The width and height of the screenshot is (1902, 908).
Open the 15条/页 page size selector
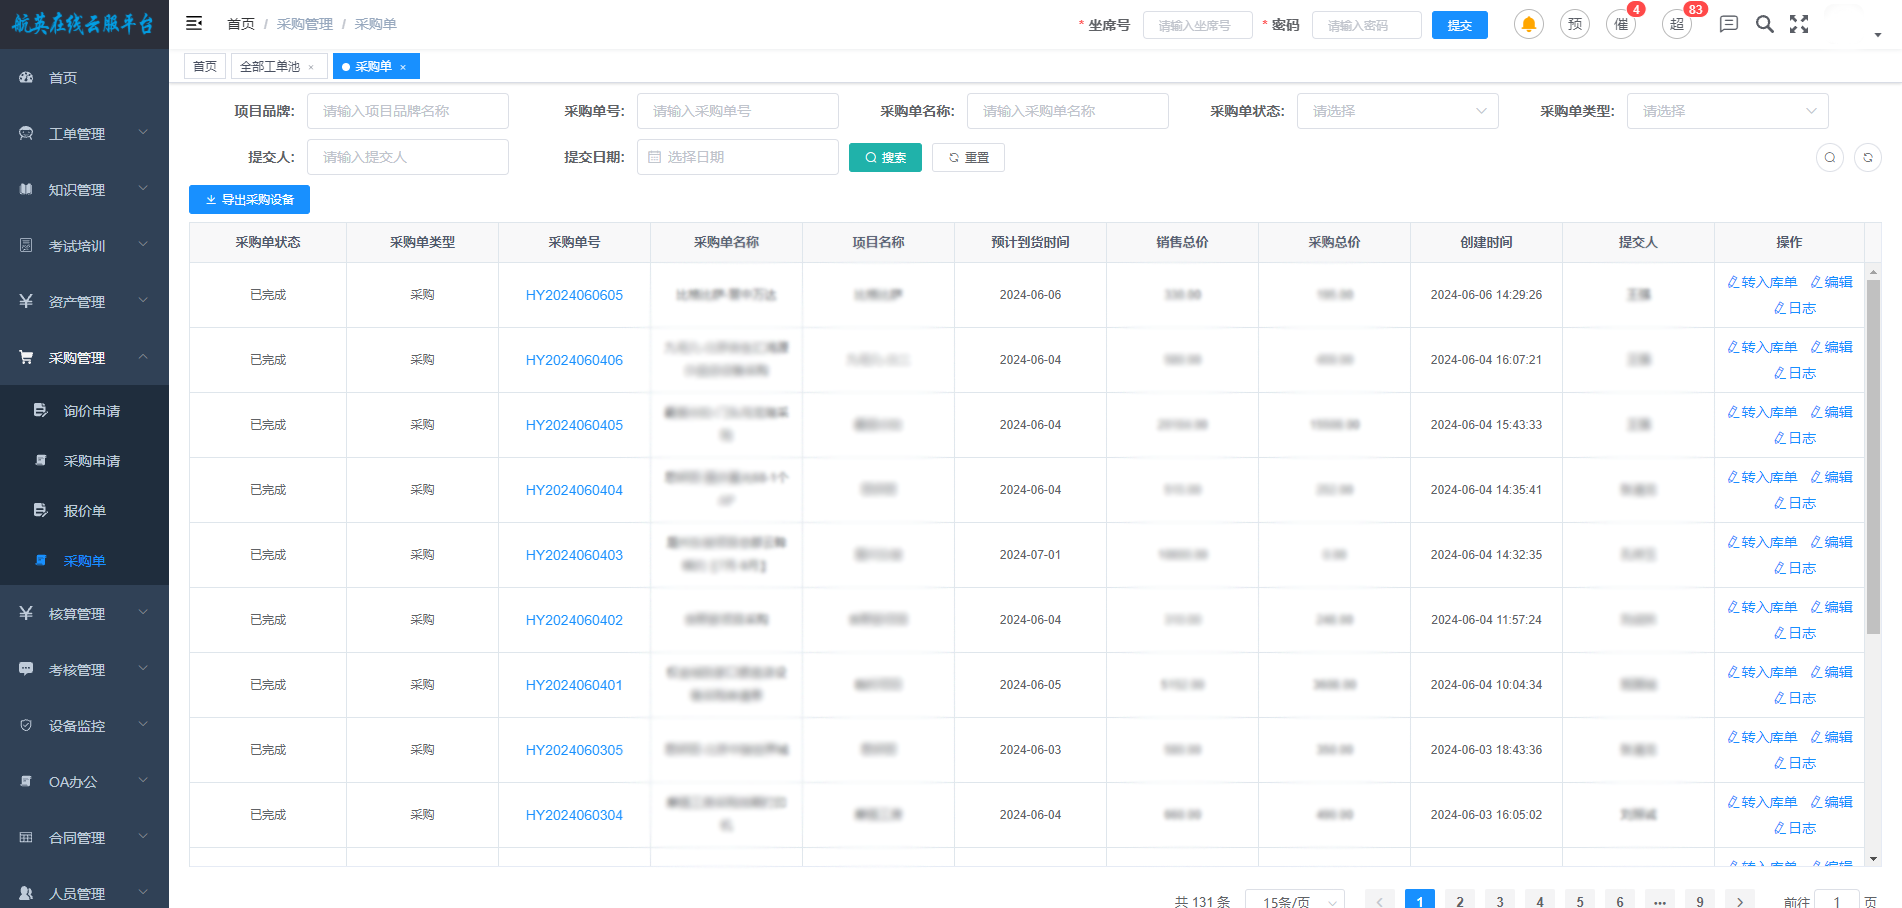tap(1295, 901)
